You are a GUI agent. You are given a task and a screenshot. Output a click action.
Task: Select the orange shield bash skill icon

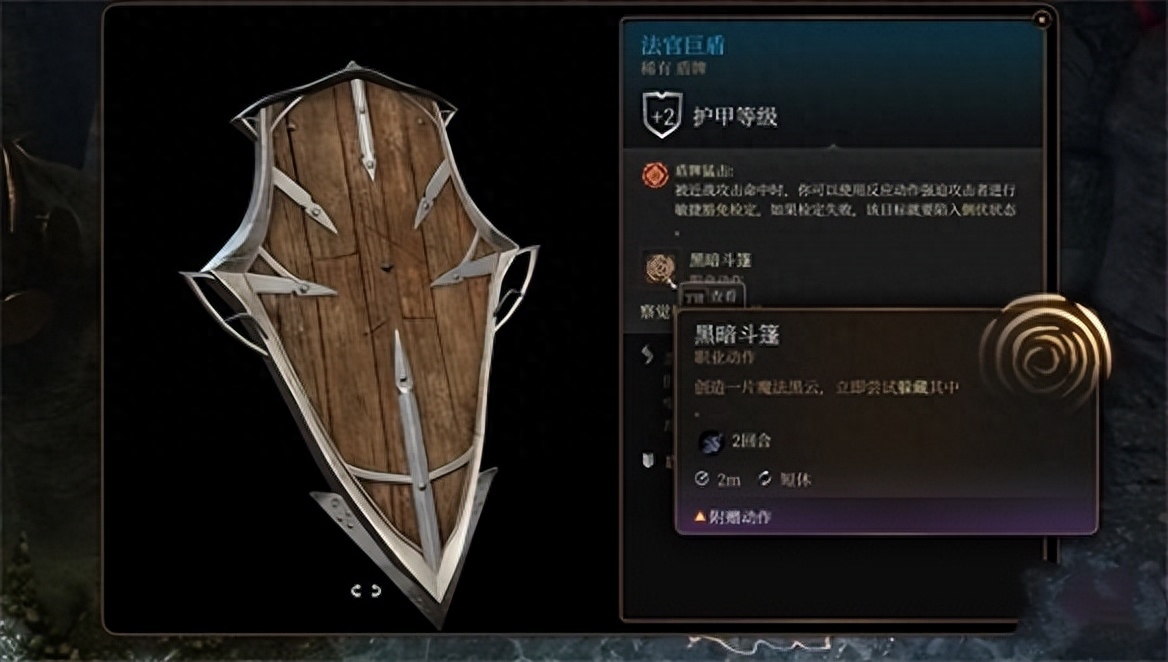click(x=655, y=176)
